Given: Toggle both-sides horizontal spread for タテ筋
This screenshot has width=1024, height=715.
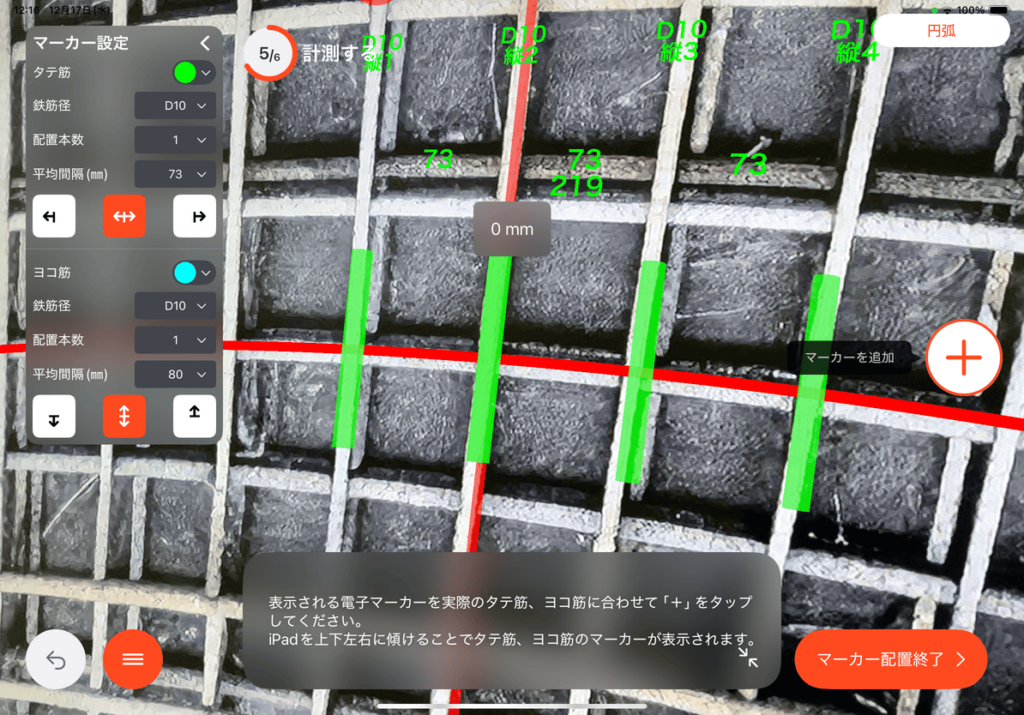Looking at the screenshot, I should (124, 216).
